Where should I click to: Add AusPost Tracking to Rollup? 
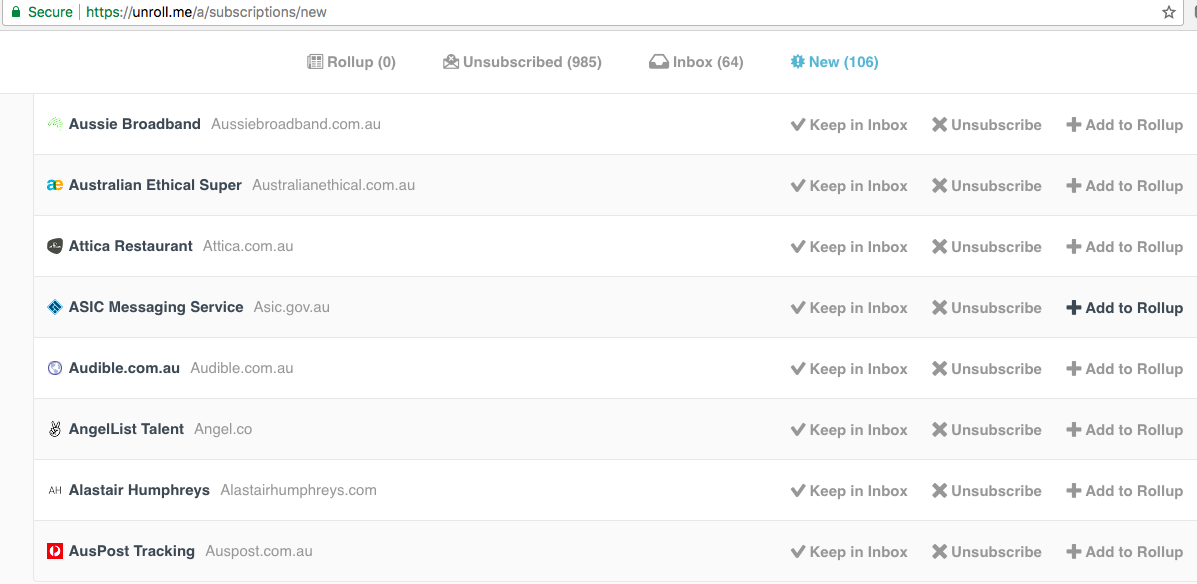(1124, 552)
